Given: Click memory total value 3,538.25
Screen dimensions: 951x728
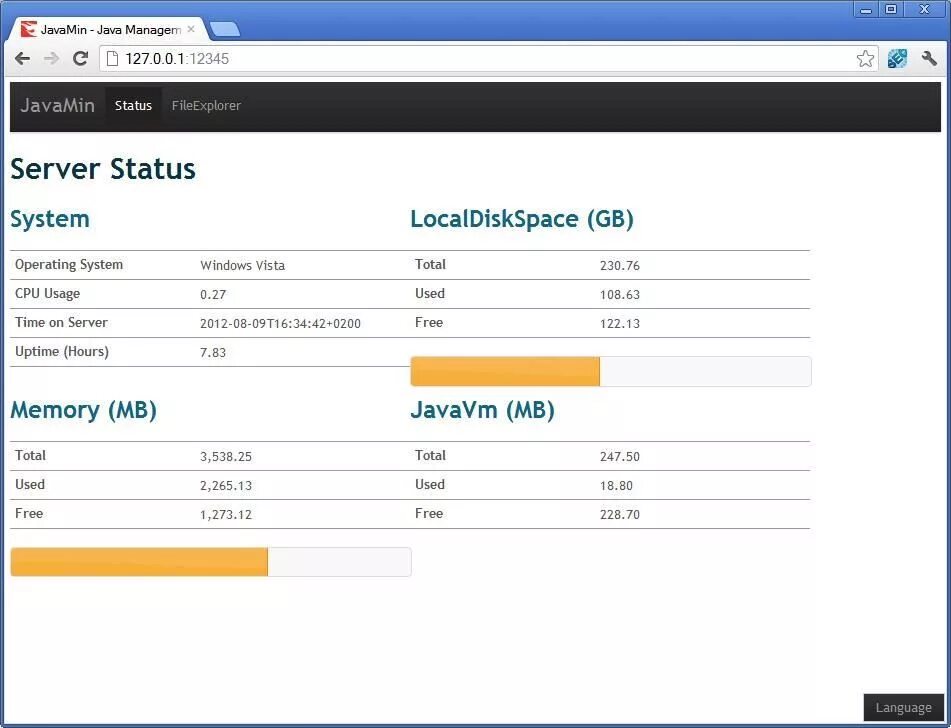Looking at the screenshot, I should [226, 457].
